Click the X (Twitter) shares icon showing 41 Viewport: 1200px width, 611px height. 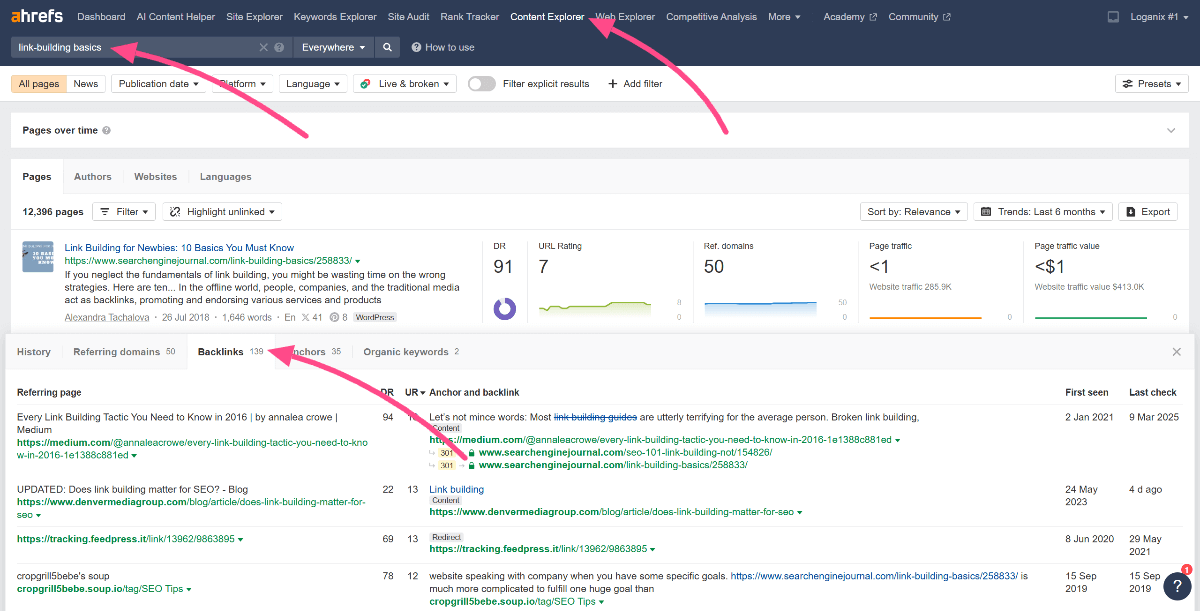pos(305,317)
